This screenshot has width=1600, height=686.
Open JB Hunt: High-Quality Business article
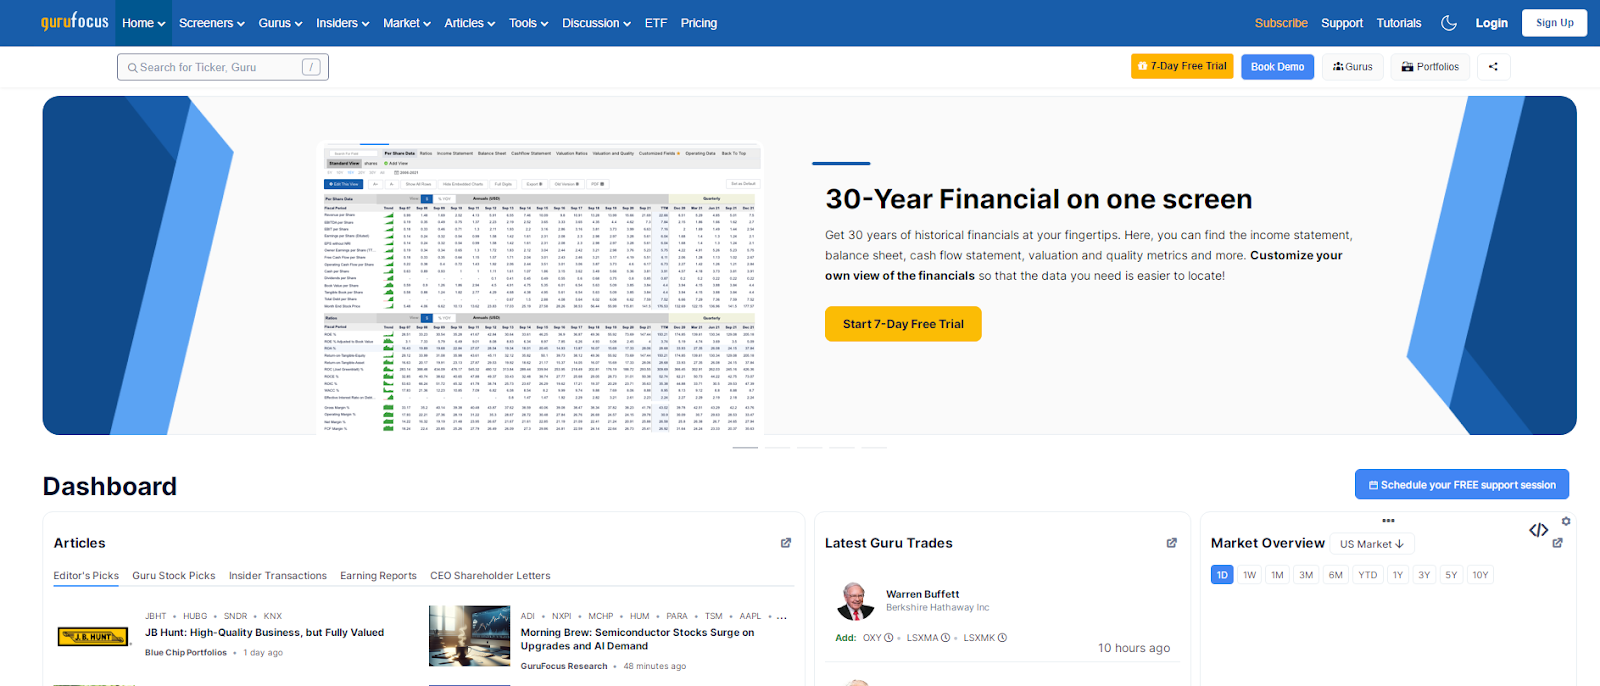coord(264,633)
